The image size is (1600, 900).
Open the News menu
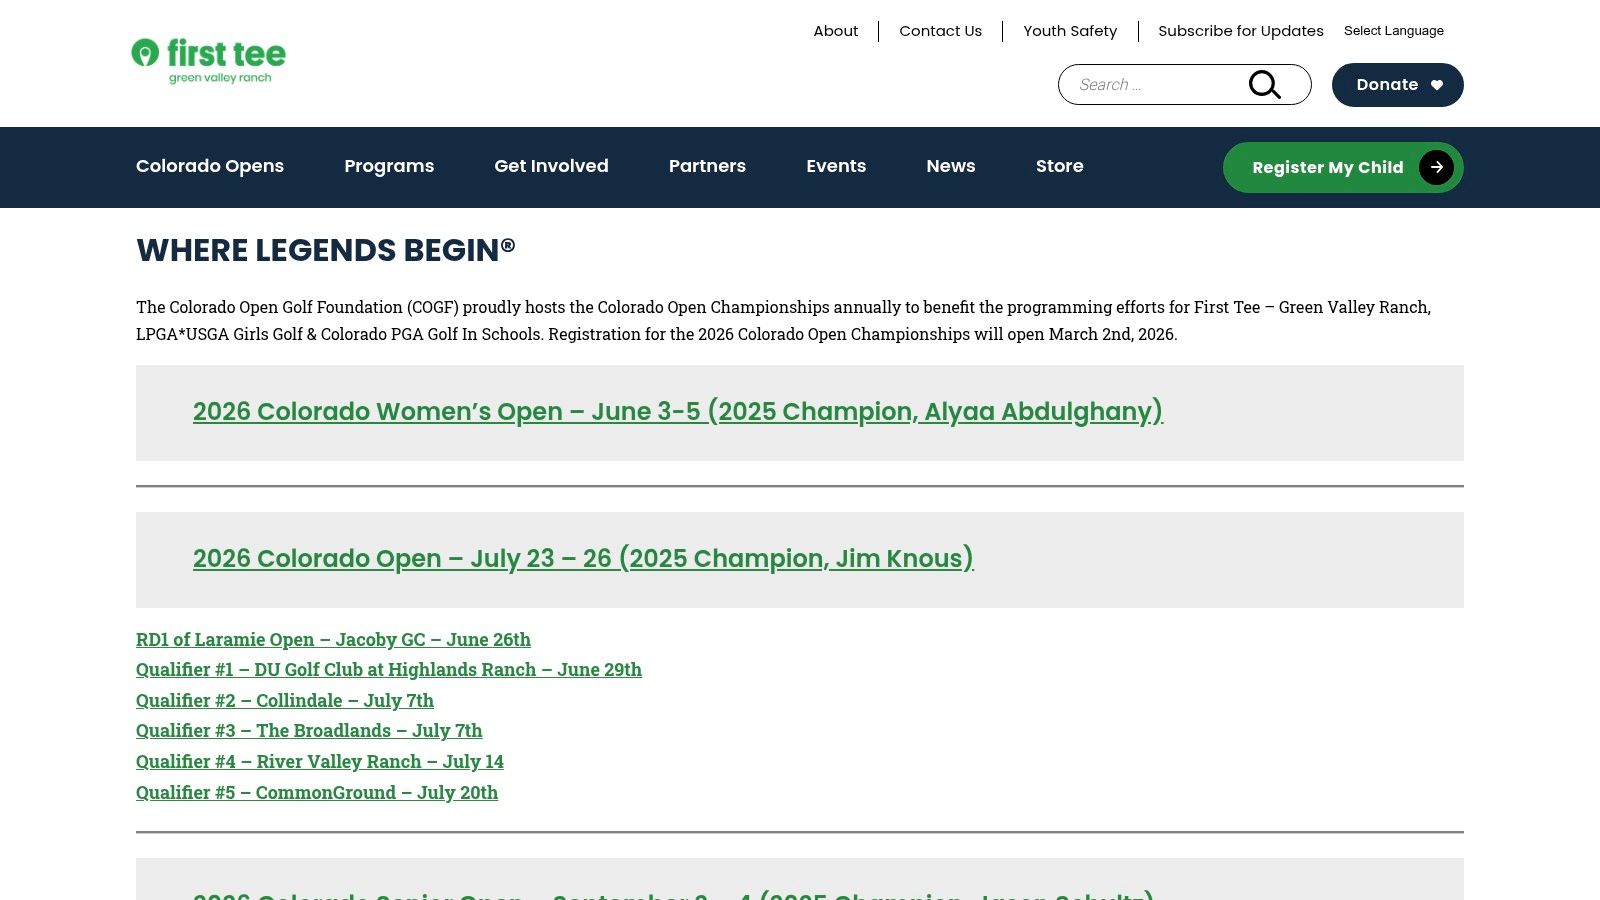(x=951, y=166)
